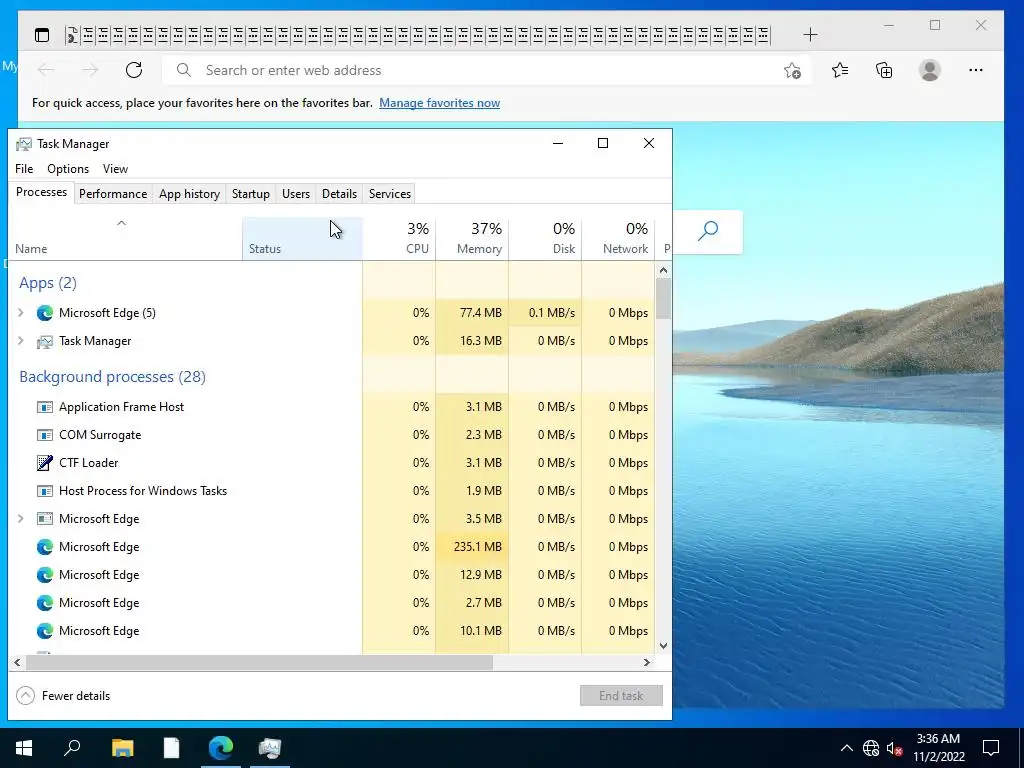Select the Microsoft Edge 10.1 MB process
This screenshot has width=1024, height=768.
[332, 631]
